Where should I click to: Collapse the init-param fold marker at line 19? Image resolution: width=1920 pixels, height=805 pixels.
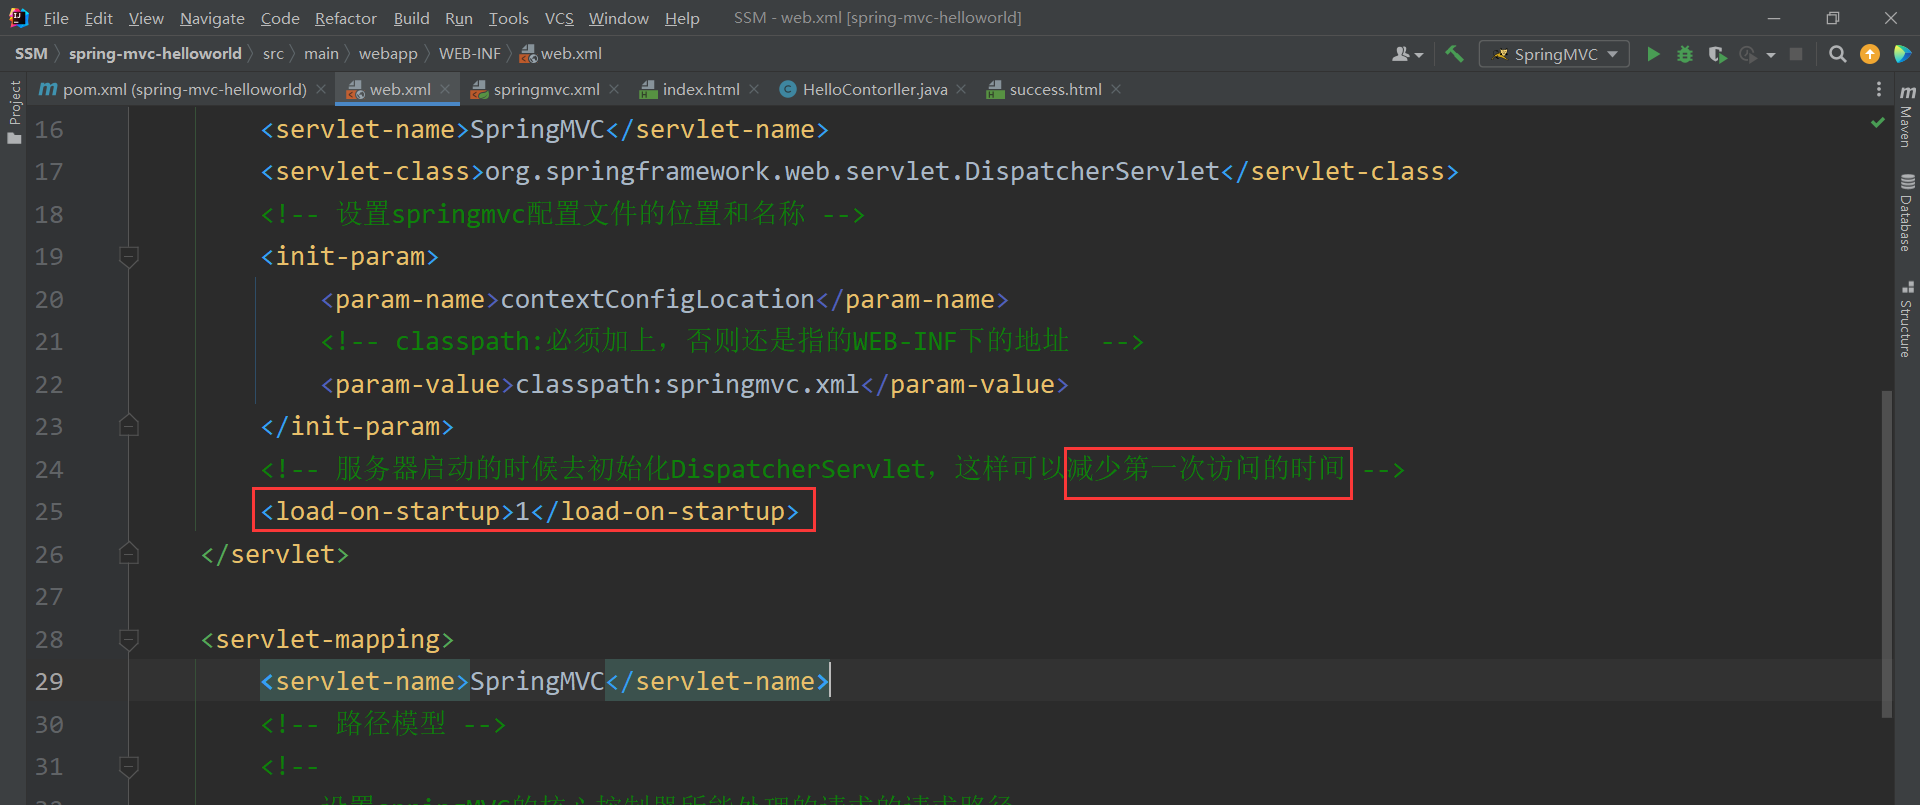click(x=128, y=257)
